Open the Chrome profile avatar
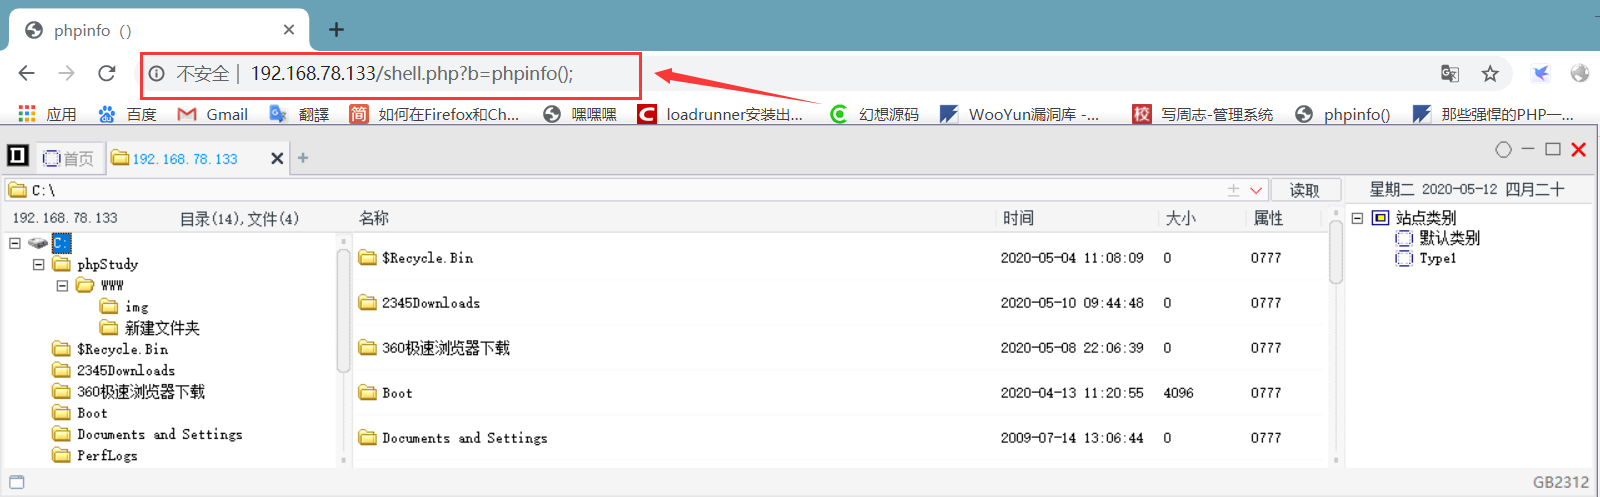The width and height of the screenshot is (1600, 497). point(1580,73)
